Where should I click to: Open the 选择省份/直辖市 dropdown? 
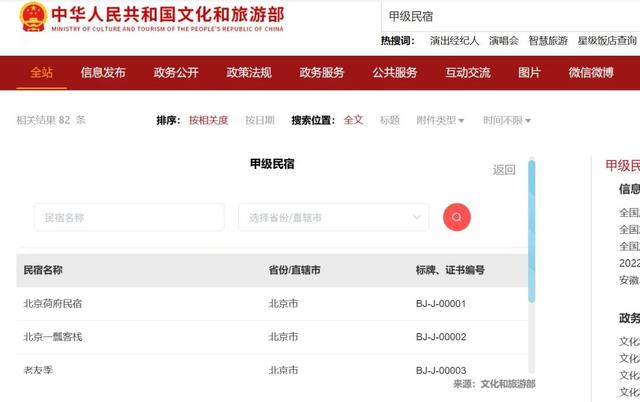(x=333, y=218)
